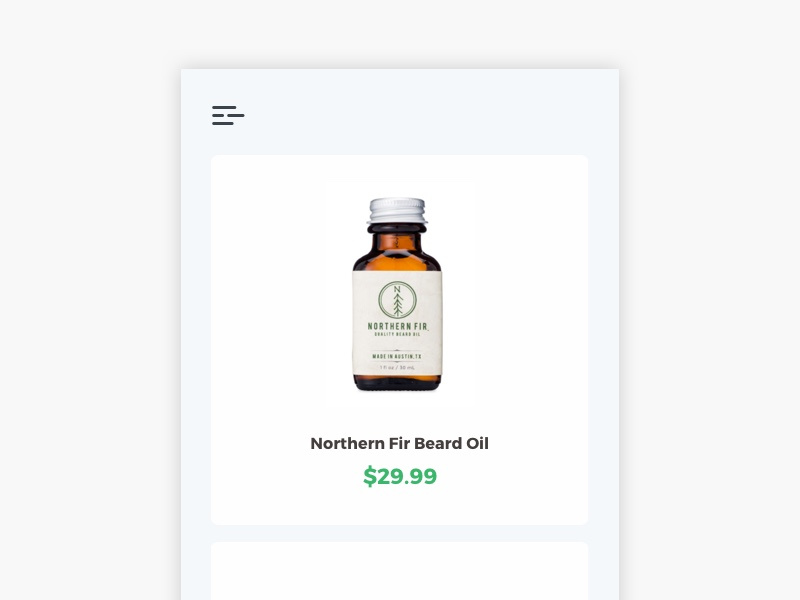800x600 pixels.
Task: Select the Northern Fir Beard Oil title
Action: (x=399, y=443)
